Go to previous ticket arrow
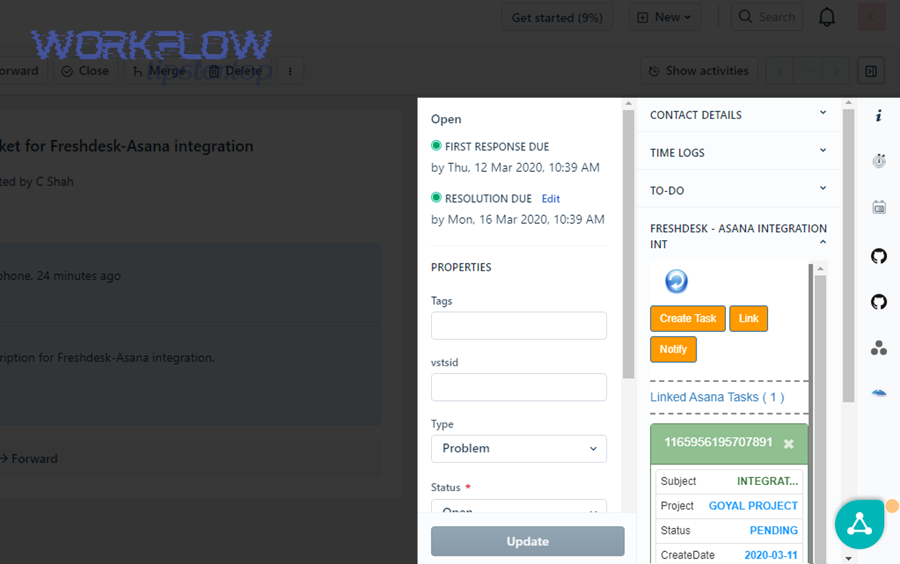Screen dimensions: 900x564 point(780,71)
